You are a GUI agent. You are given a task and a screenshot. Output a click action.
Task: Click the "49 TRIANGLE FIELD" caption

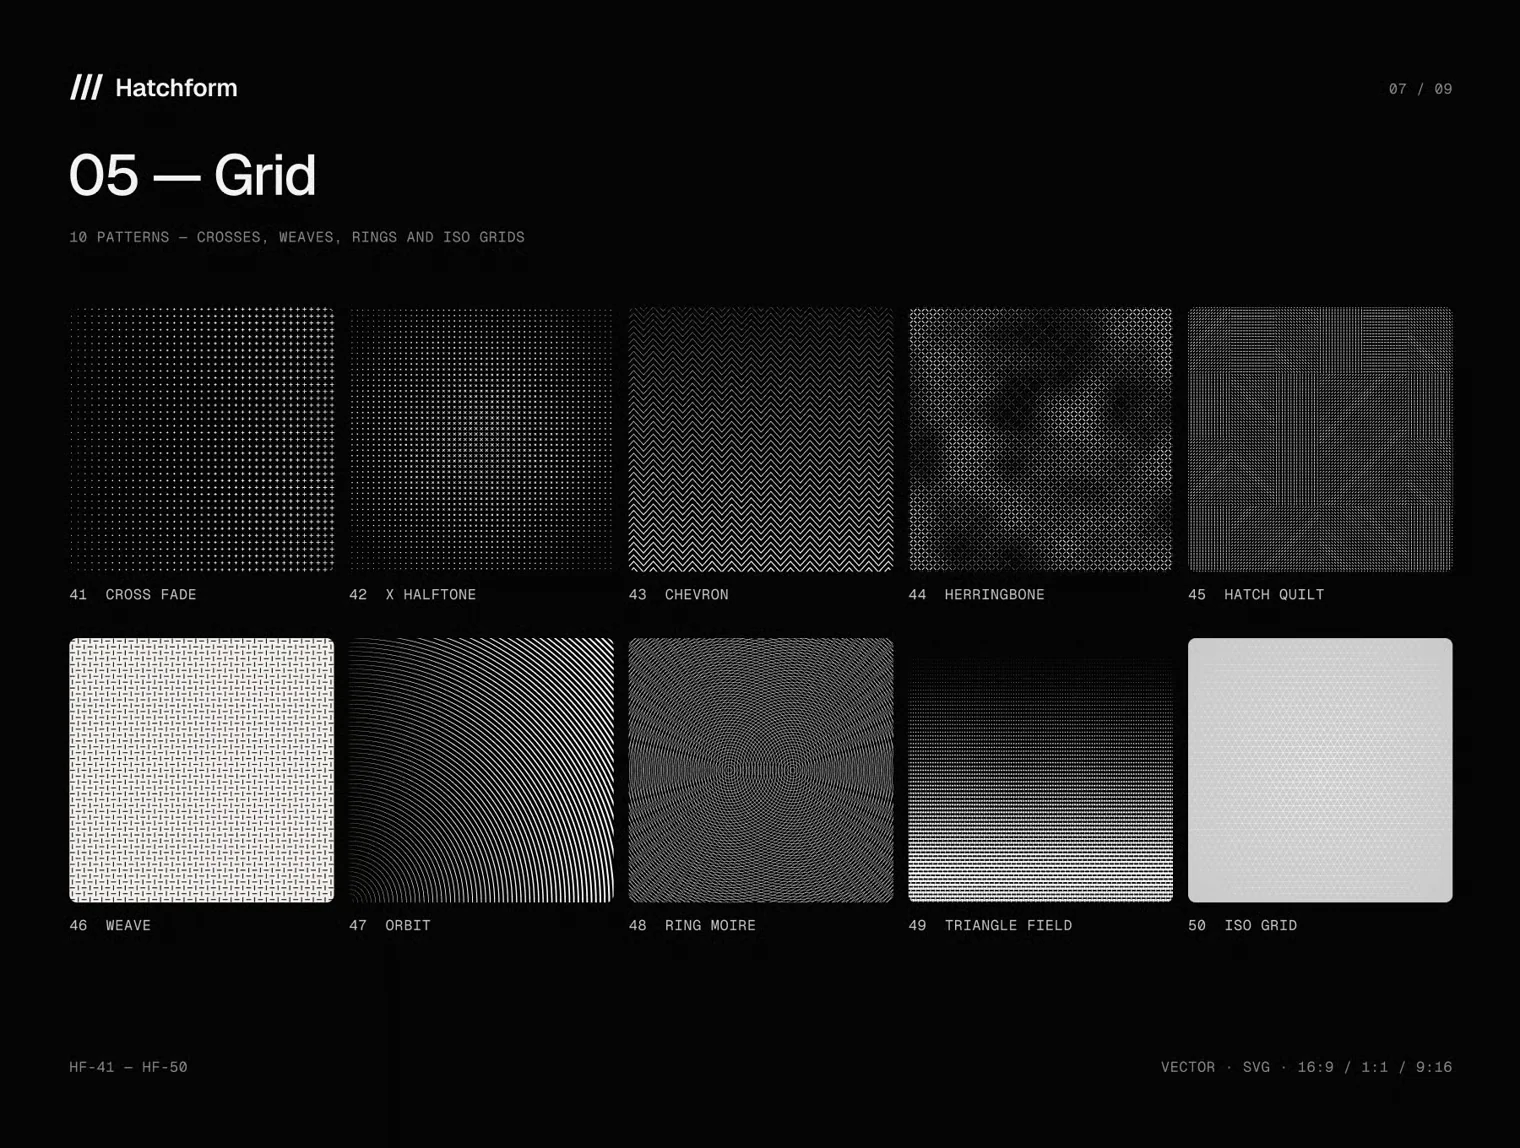tap(990, 925)
